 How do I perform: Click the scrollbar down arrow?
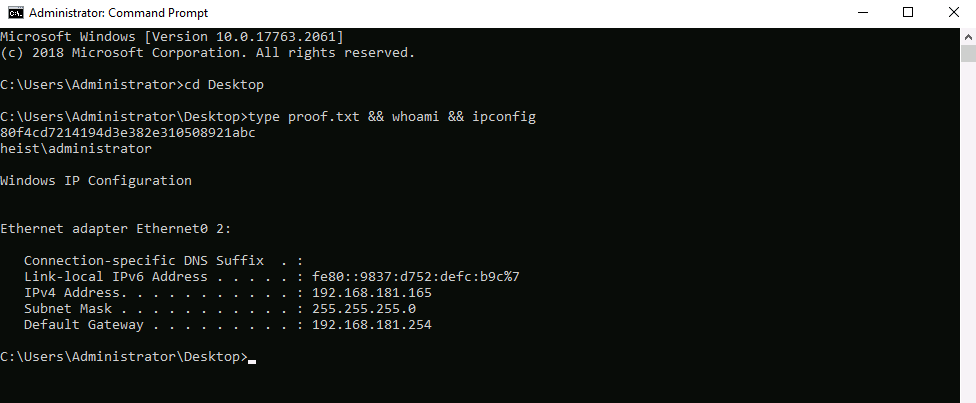pyautogui.click(x=967, y=394)
